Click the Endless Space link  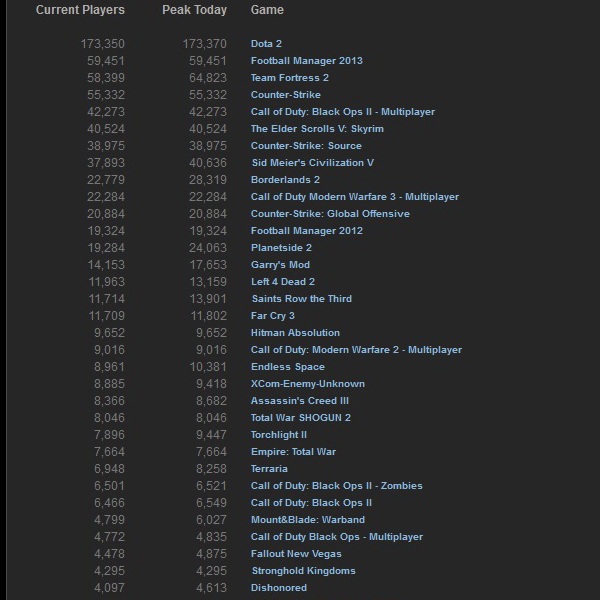pos(288,367)
